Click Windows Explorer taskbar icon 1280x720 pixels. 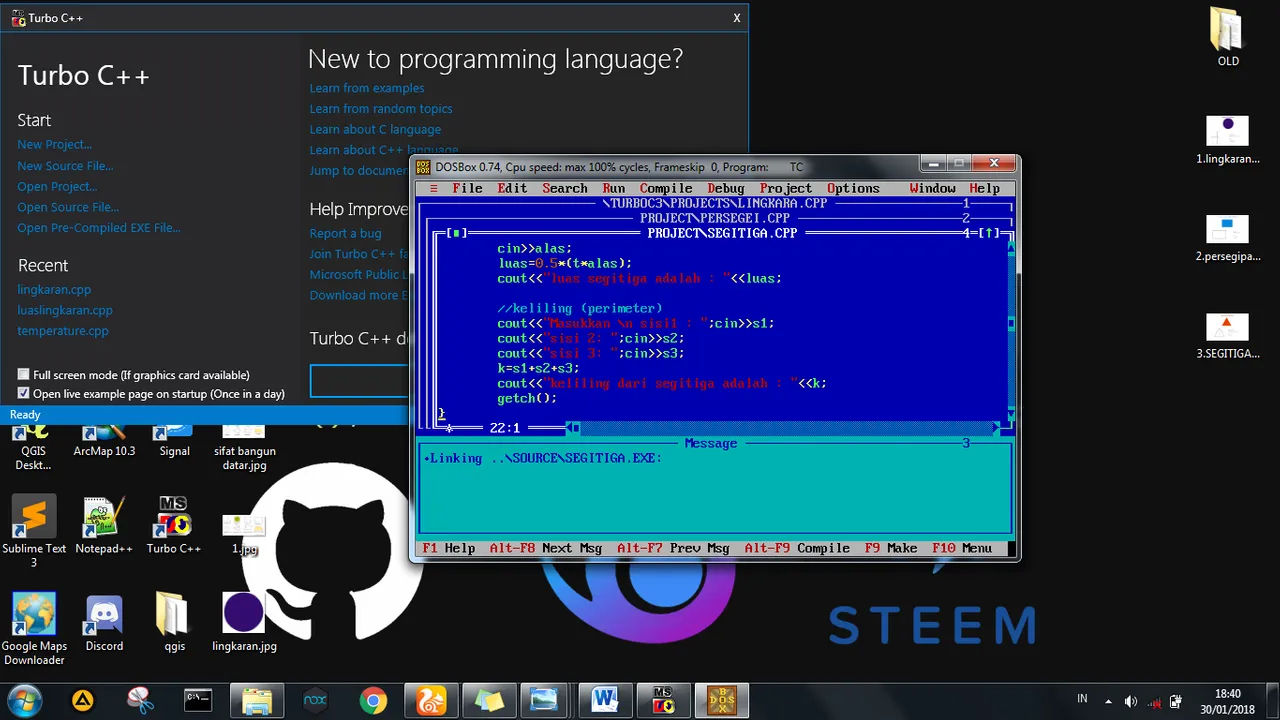point(258,700)
